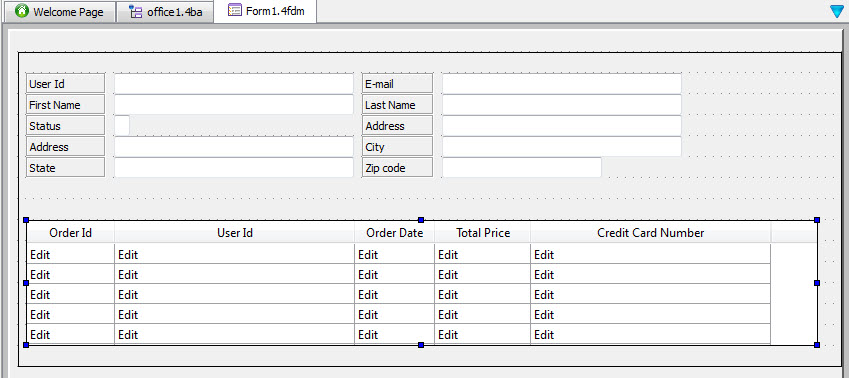Click the Order Date column header
Image resolution: width=849 pixels, height=378 pixels.
395,233
